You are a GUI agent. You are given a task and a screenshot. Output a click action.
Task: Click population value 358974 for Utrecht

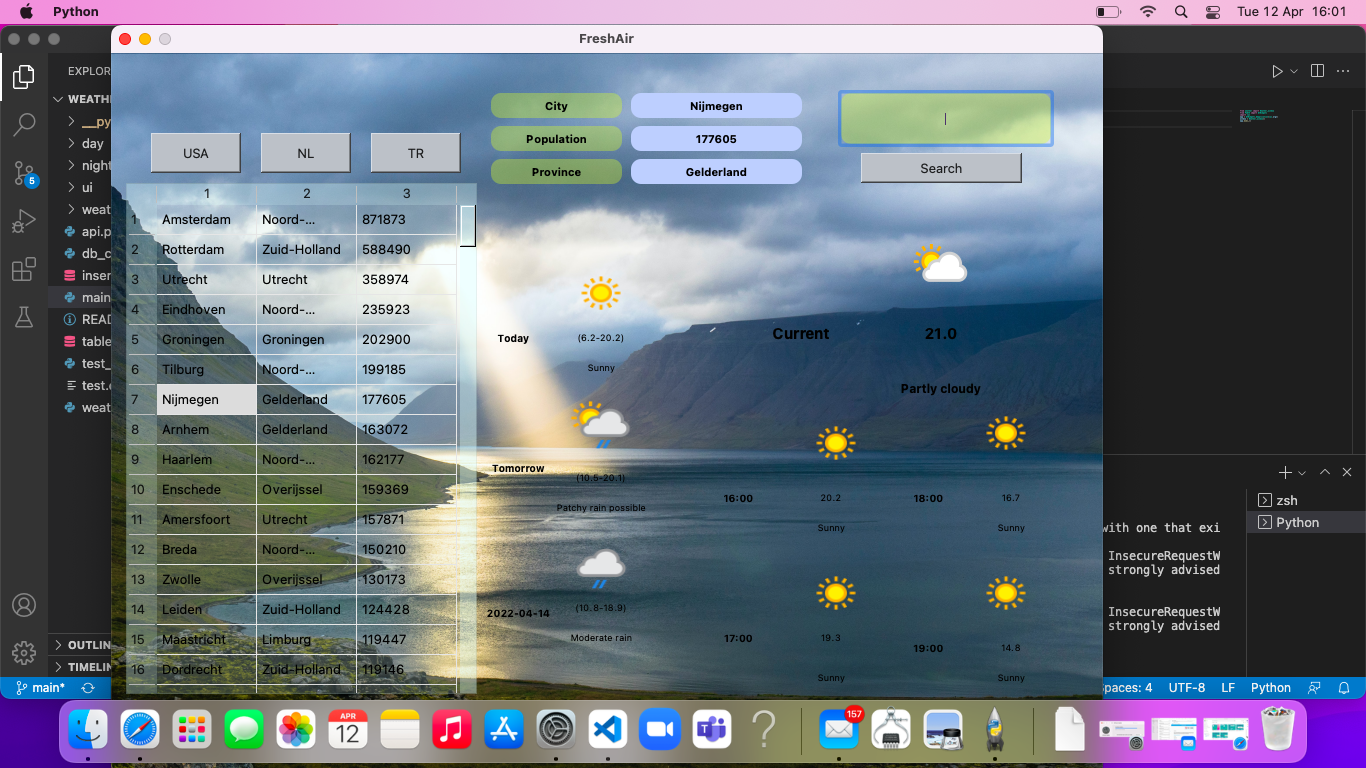click(x=406, y=280)
